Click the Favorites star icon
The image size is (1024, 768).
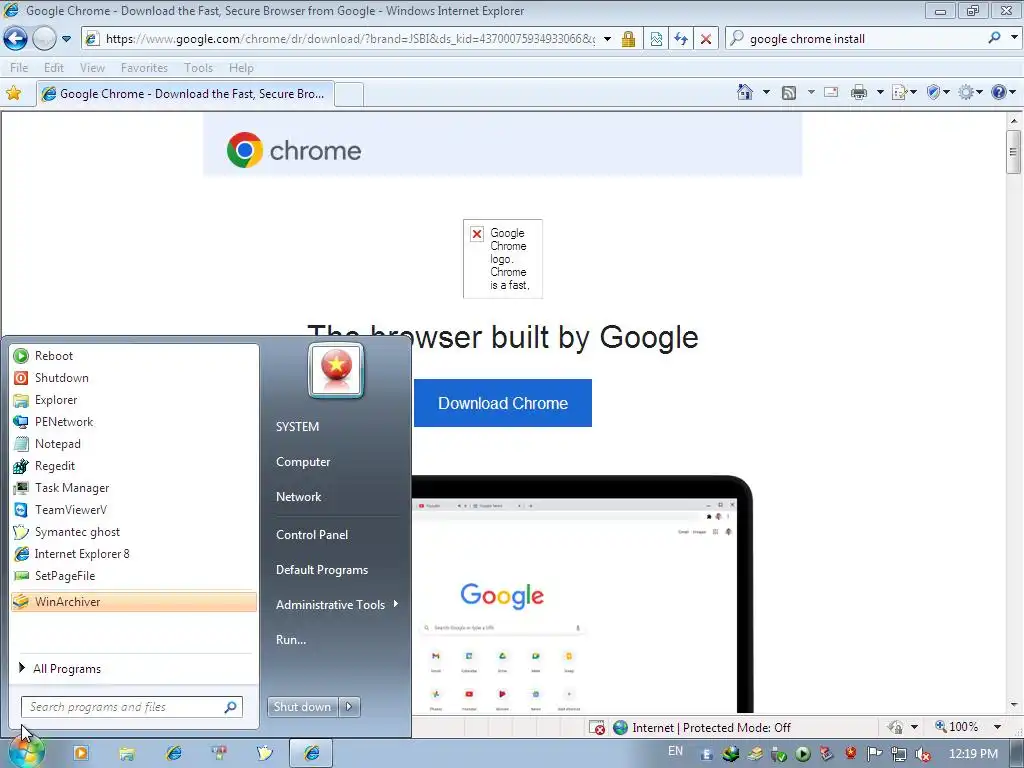[13, 93]
